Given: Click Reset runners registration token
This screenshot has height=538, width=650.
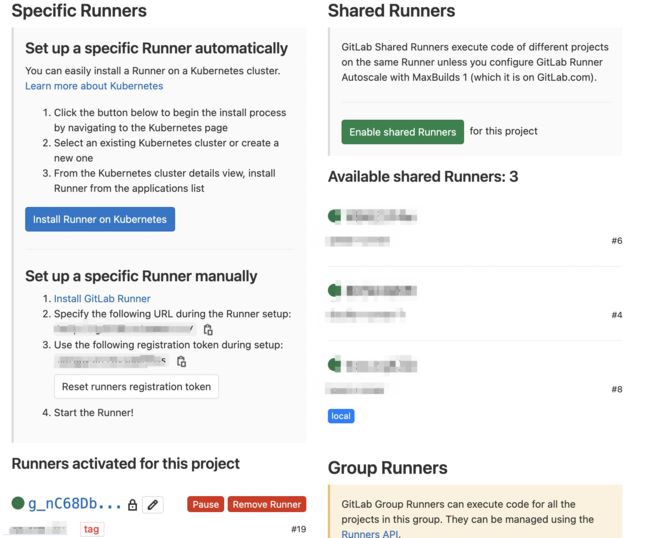Looking at the screenshot, I should pyautogui.click(x=136, y=387).
